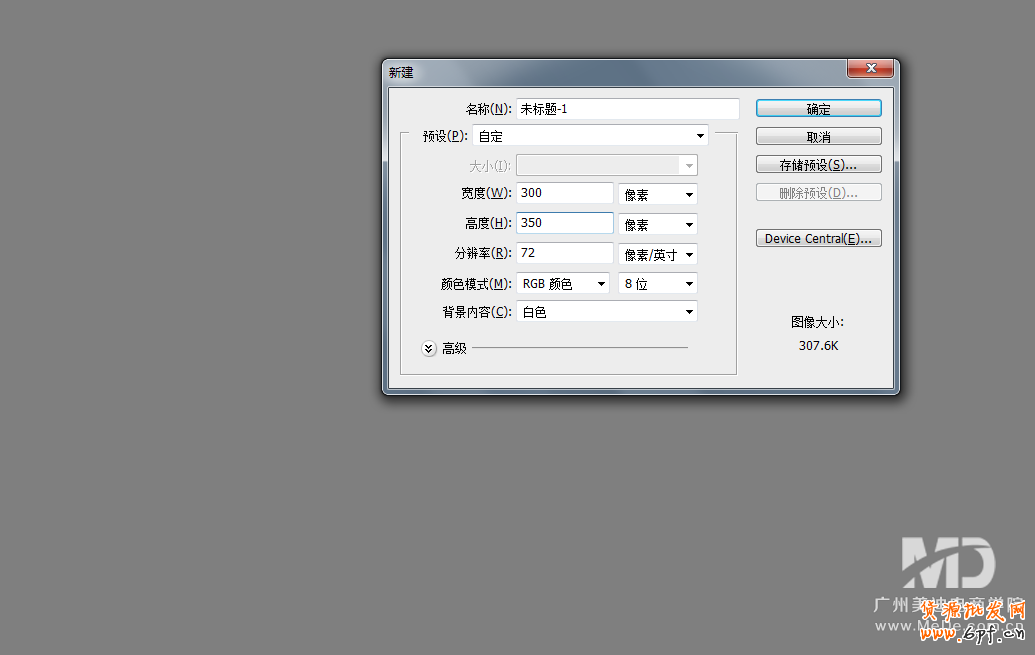This screenshot has height=655, width=1035.
Task: Click the 宽度 width value field
Action: tap(564, 193)
